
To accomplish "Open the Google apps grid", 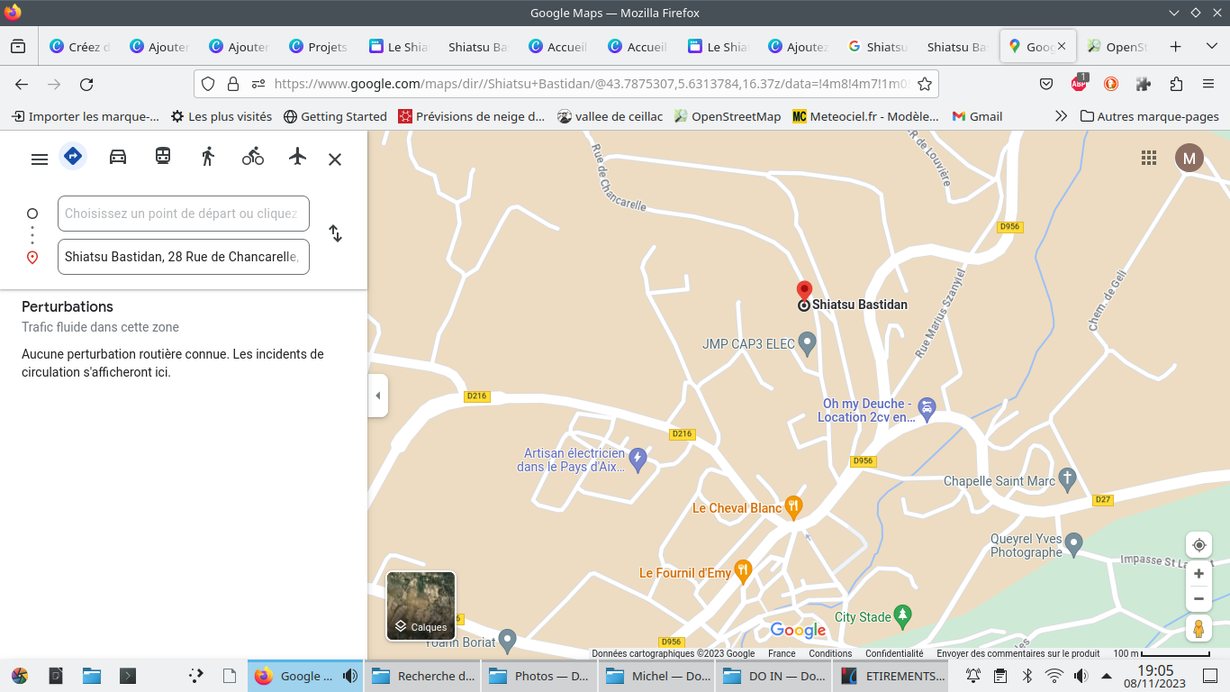I will pos(1148,158).
